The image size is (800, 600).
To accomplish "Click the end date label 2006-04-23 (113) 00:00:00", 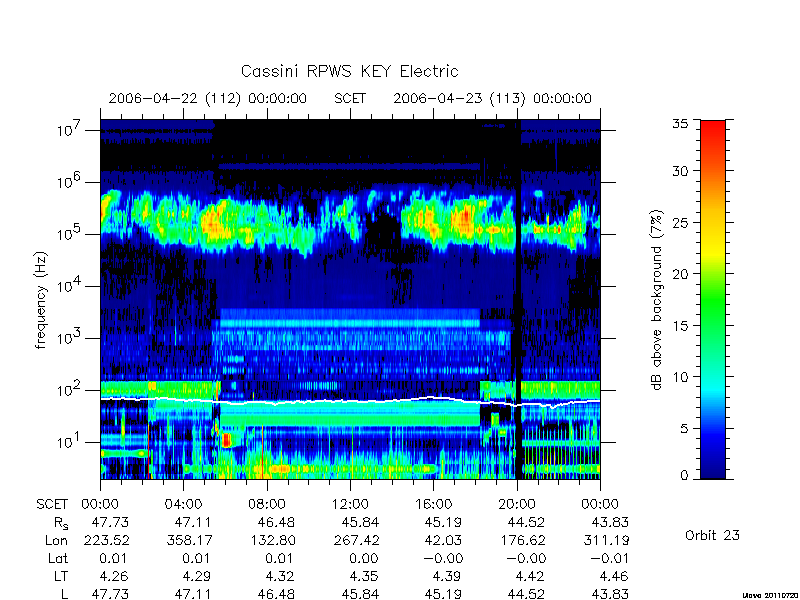I will pyautogui.click(x=492, y=98).
